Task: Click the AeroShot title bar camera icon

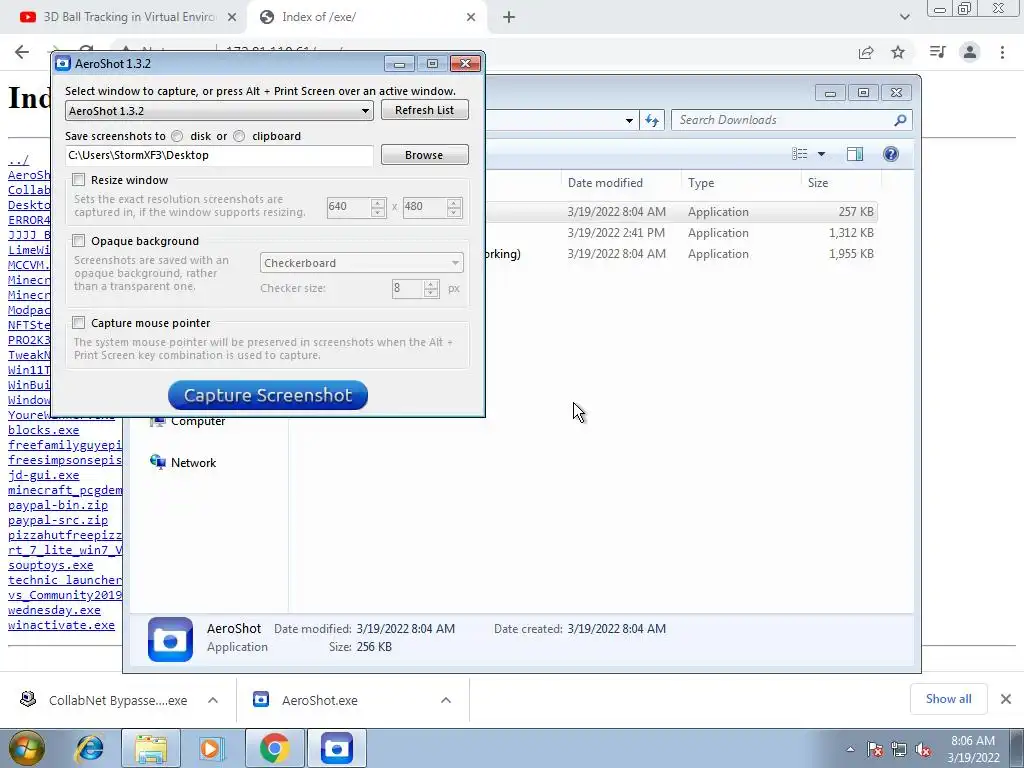Action: pos(63,63)
